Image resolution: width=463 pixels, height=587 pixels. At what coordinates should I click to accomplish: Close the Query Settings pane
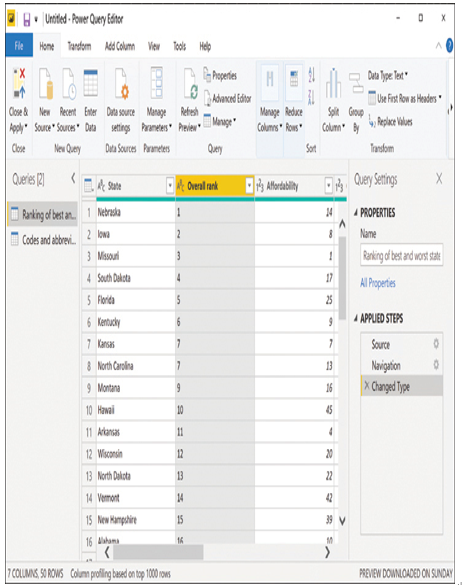[439, 179]
